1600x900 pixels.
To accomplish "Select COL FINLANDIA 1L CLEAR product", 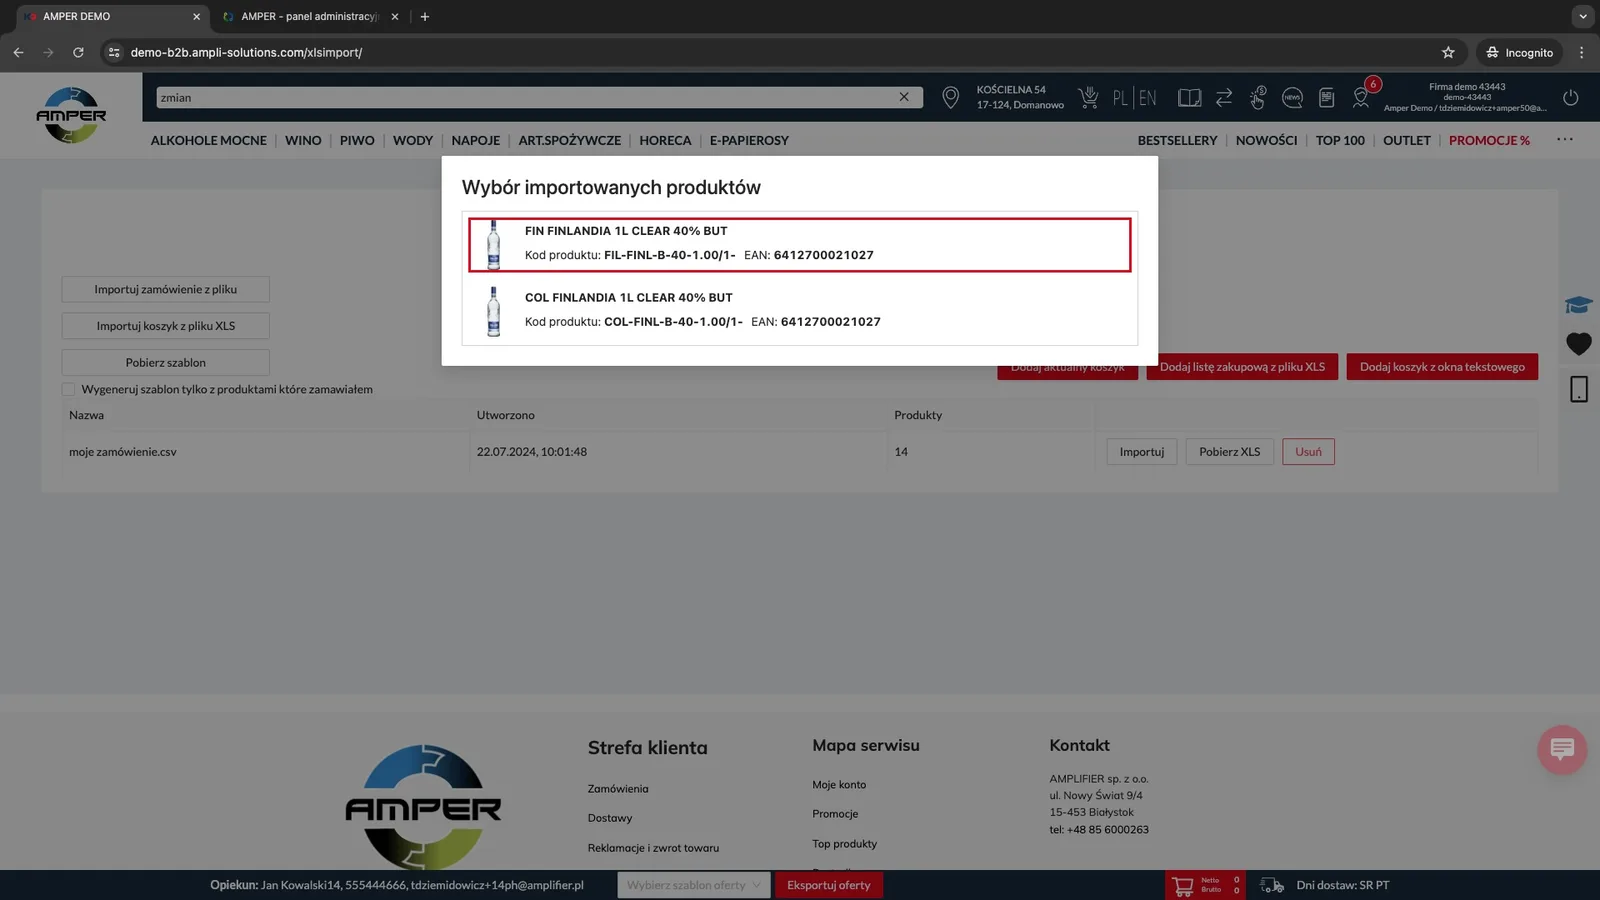I will [799, 310].
